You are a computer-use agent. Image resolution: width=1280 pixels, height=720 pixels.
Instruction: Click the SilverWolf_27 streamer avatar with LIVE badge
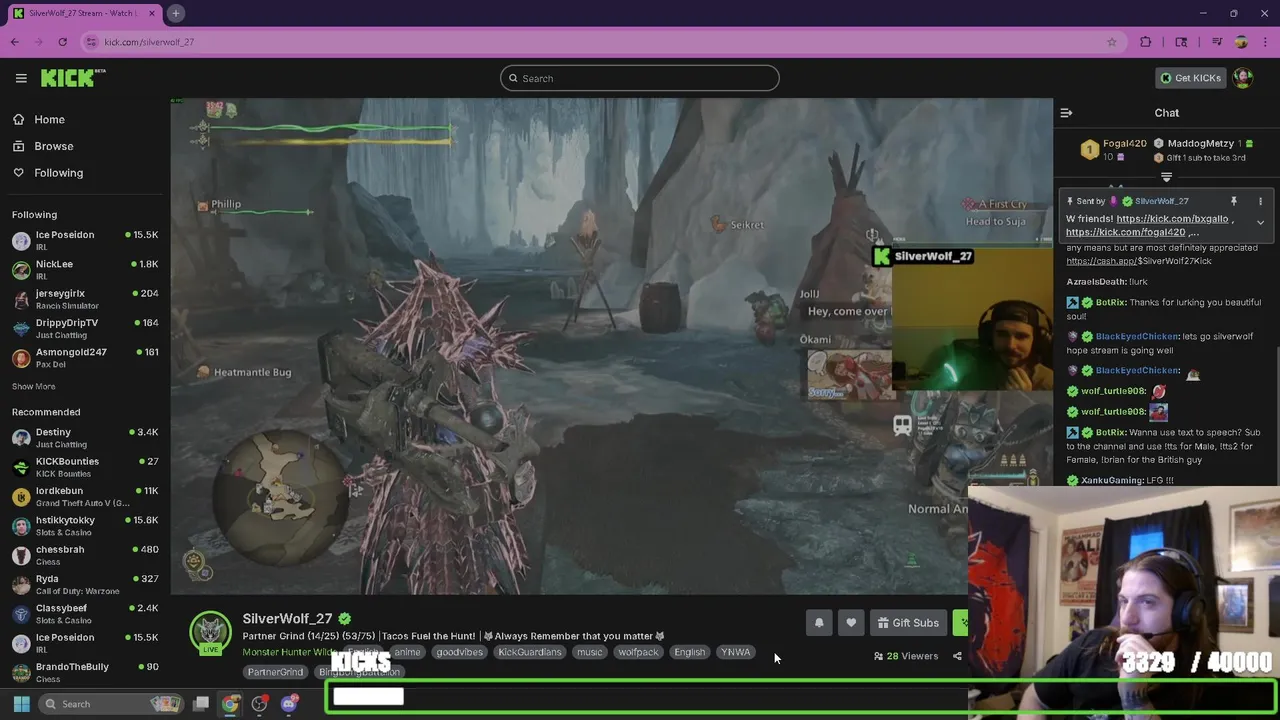pos(211,633)
